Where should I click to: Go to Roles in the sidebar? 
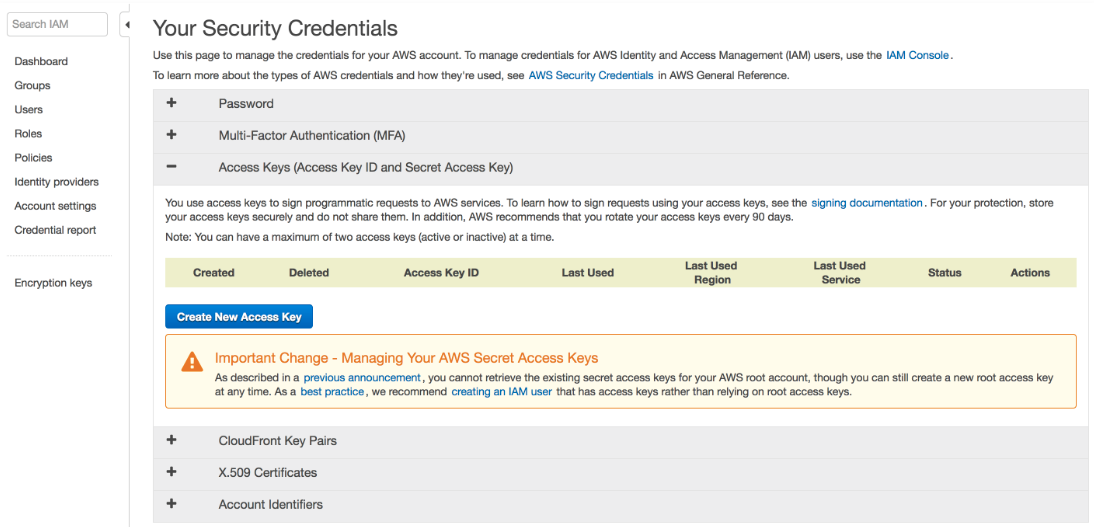click(29, 134)
